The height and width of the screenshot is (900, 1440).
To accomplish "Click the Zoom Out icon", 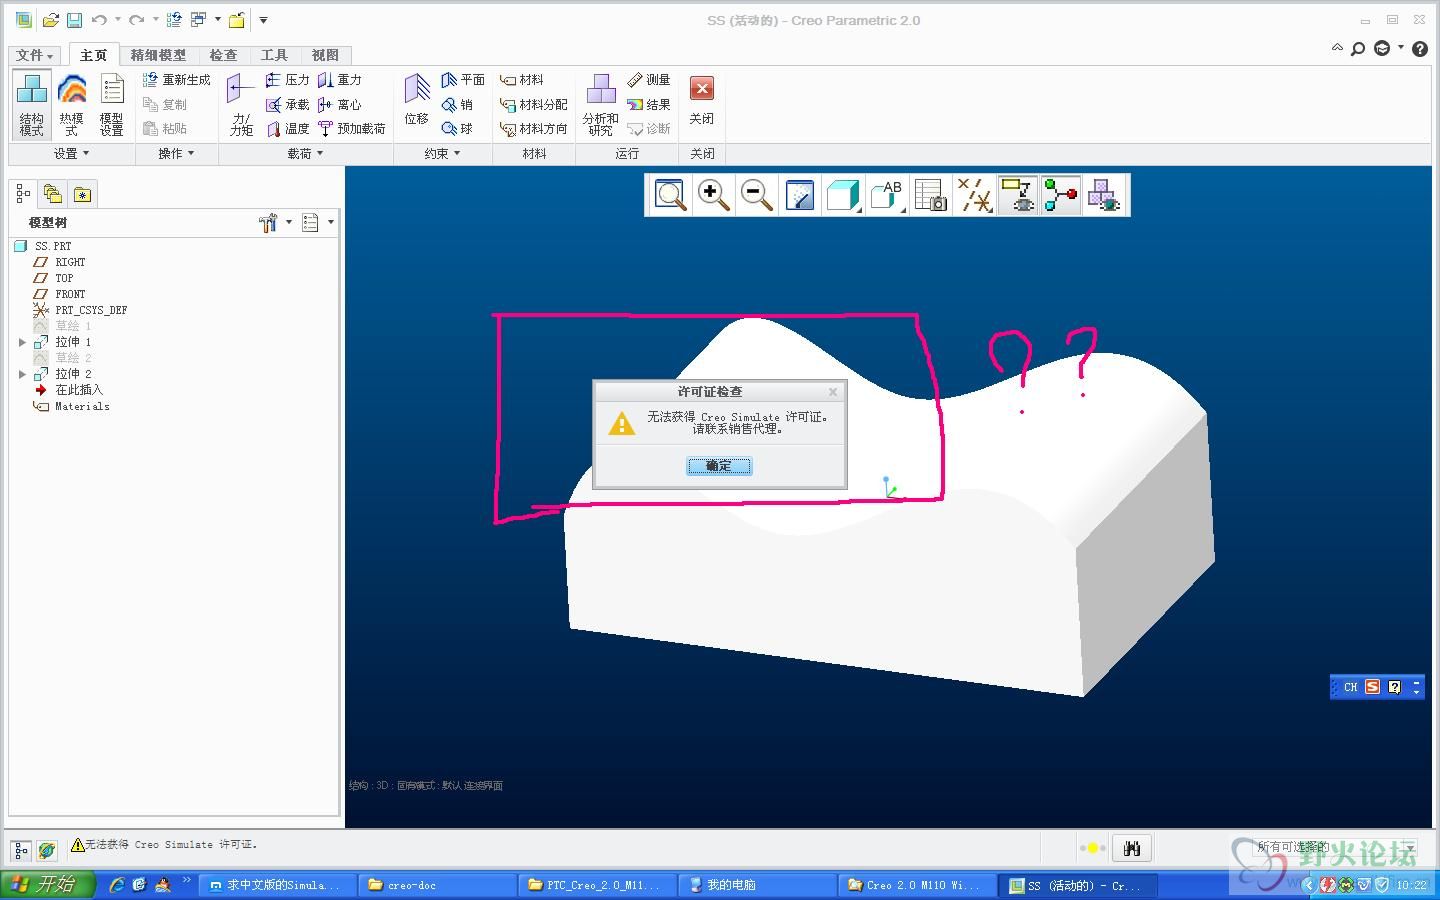I will pyautogui.click(x=756, y=195).
